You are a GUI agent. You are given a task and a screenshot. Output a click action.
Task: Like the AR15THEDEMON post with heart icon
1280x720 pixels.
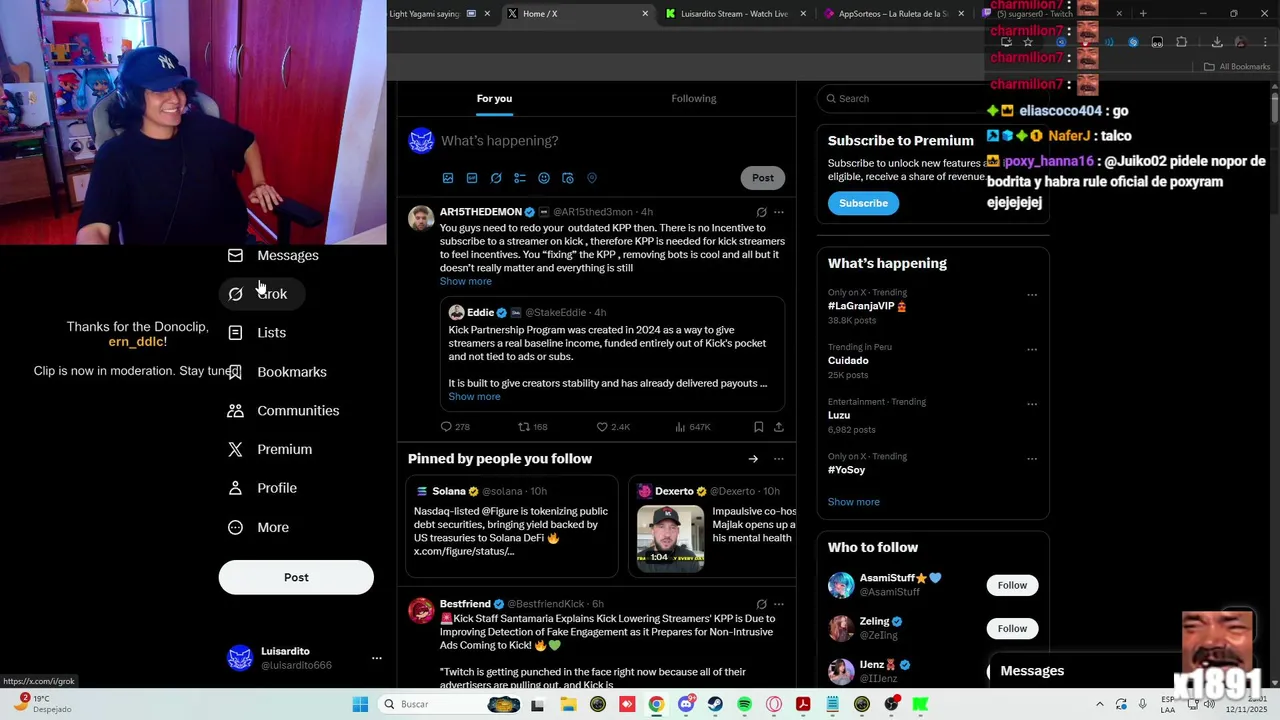click(x=602, y=427)
